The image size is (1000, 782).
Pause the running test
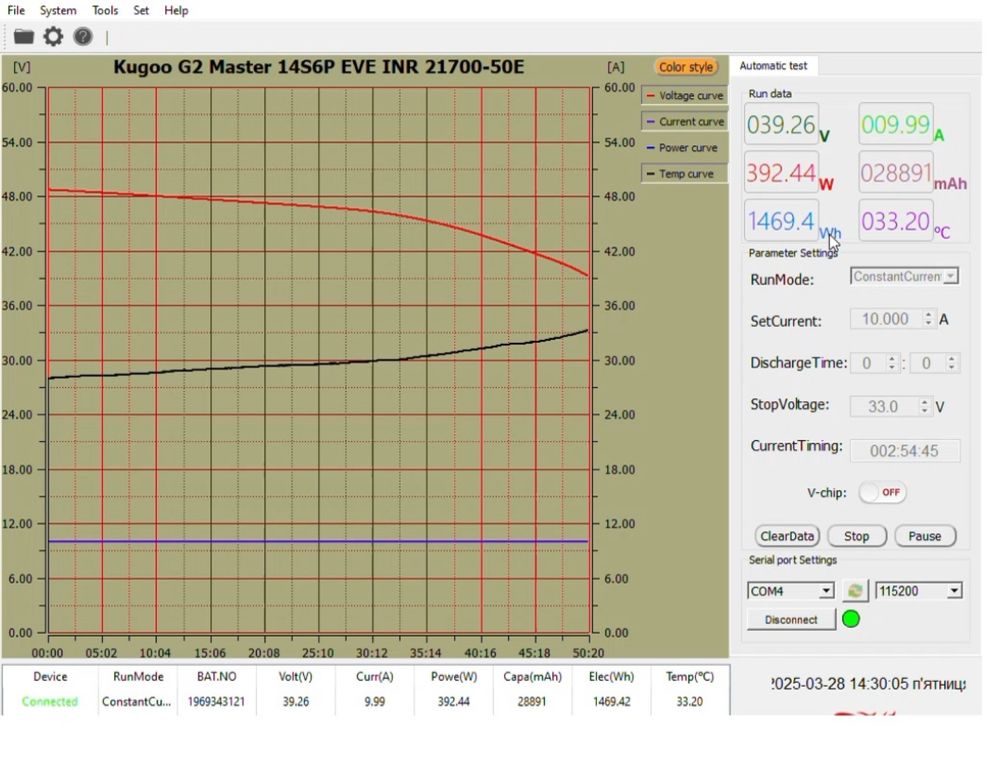tap(925, 536)
